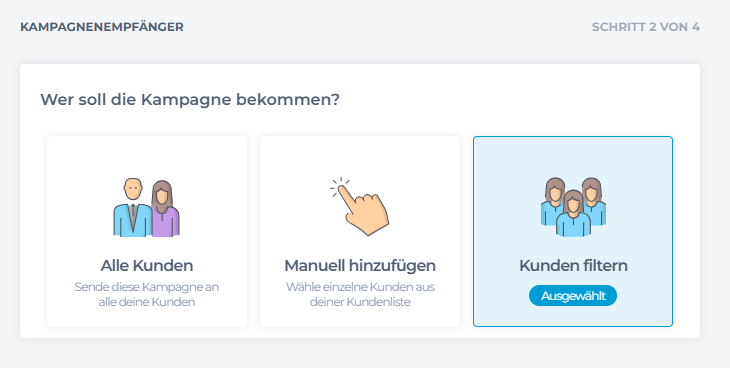The image size is (730, 368).
Task: Select the Alle Kunden heading
Action: pyautogui.click(x=147, y=266)
